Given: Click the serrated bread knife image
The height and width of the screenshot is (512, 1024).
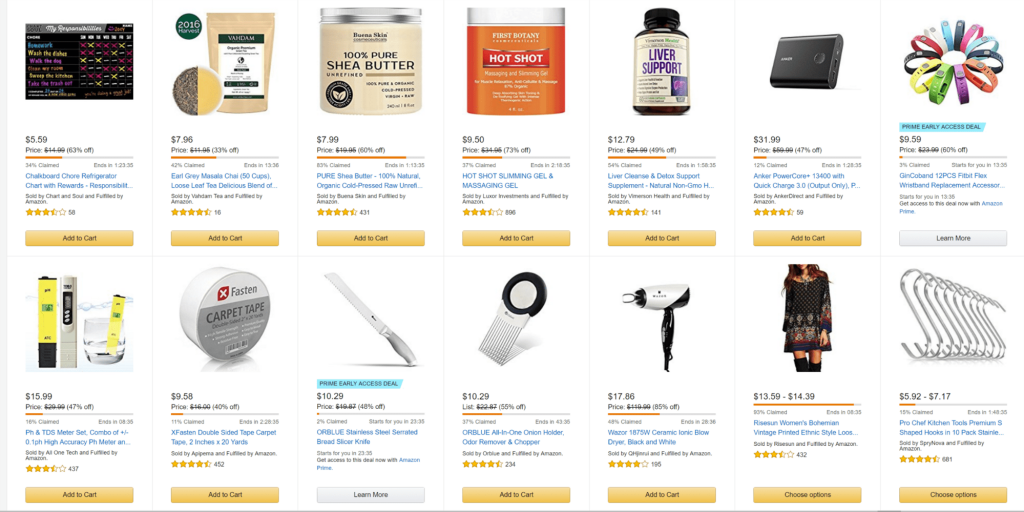Looking at the screenshot, I should click(x=370, y=319).
